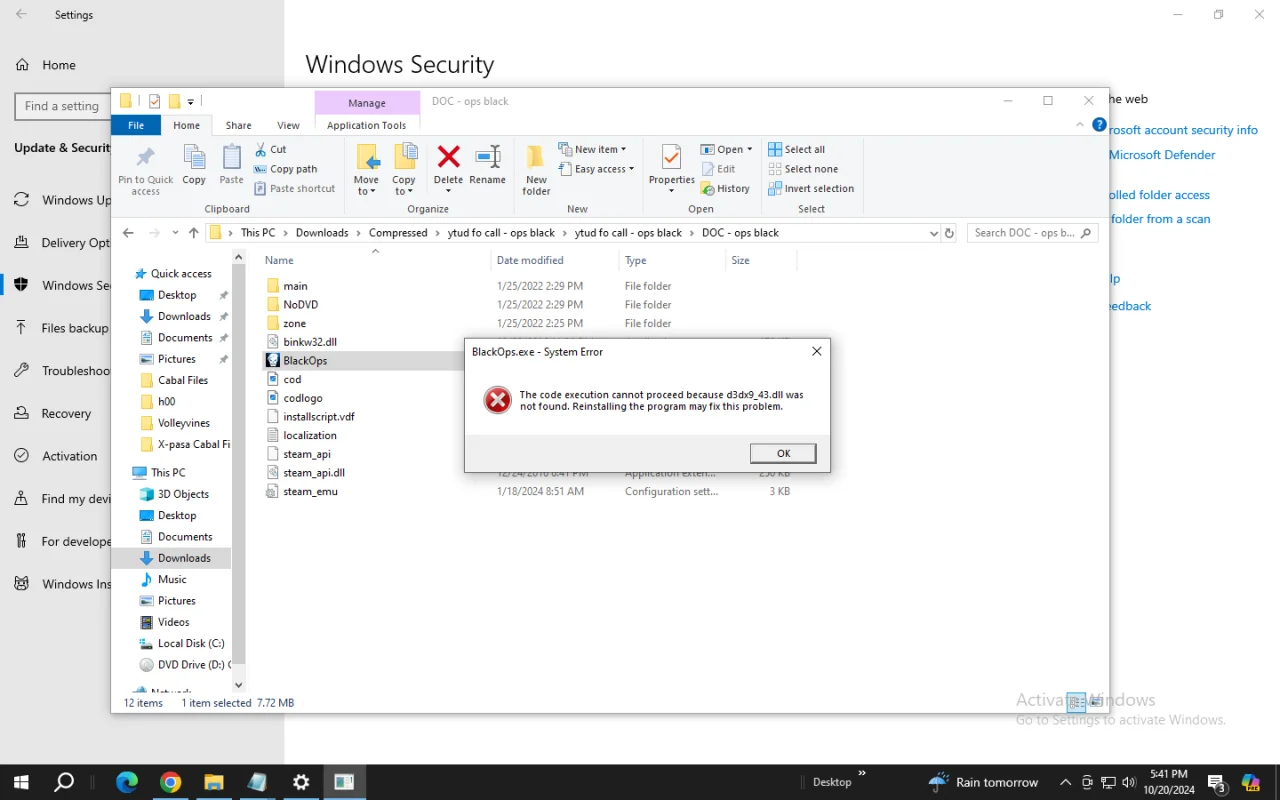Open the File Explorer Help icon
Image resolution: width=1280 pixels, height=800 pixels.
tap(1099, 125)
